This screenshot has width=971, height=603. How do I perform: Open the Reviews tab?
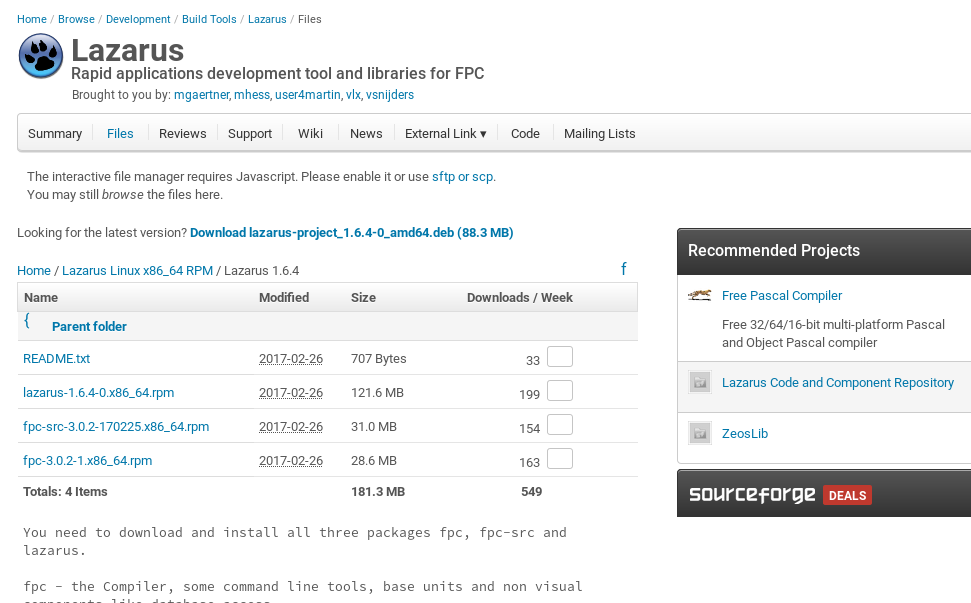coord(182,134)
